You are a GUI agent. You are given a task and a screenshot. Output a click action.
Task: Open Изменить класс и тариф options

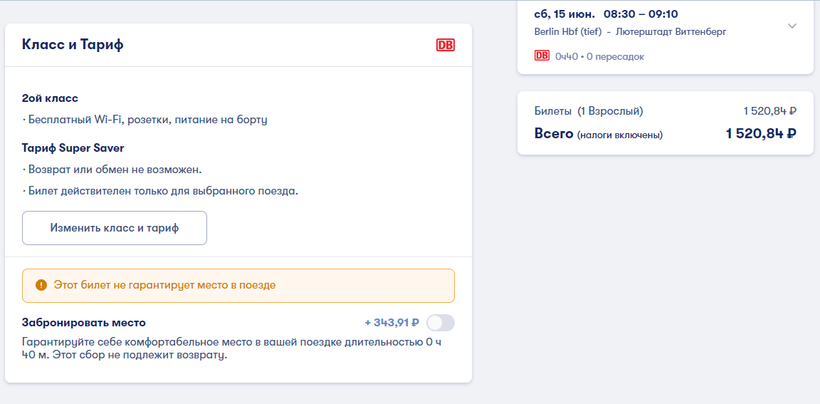coord(115,228)
